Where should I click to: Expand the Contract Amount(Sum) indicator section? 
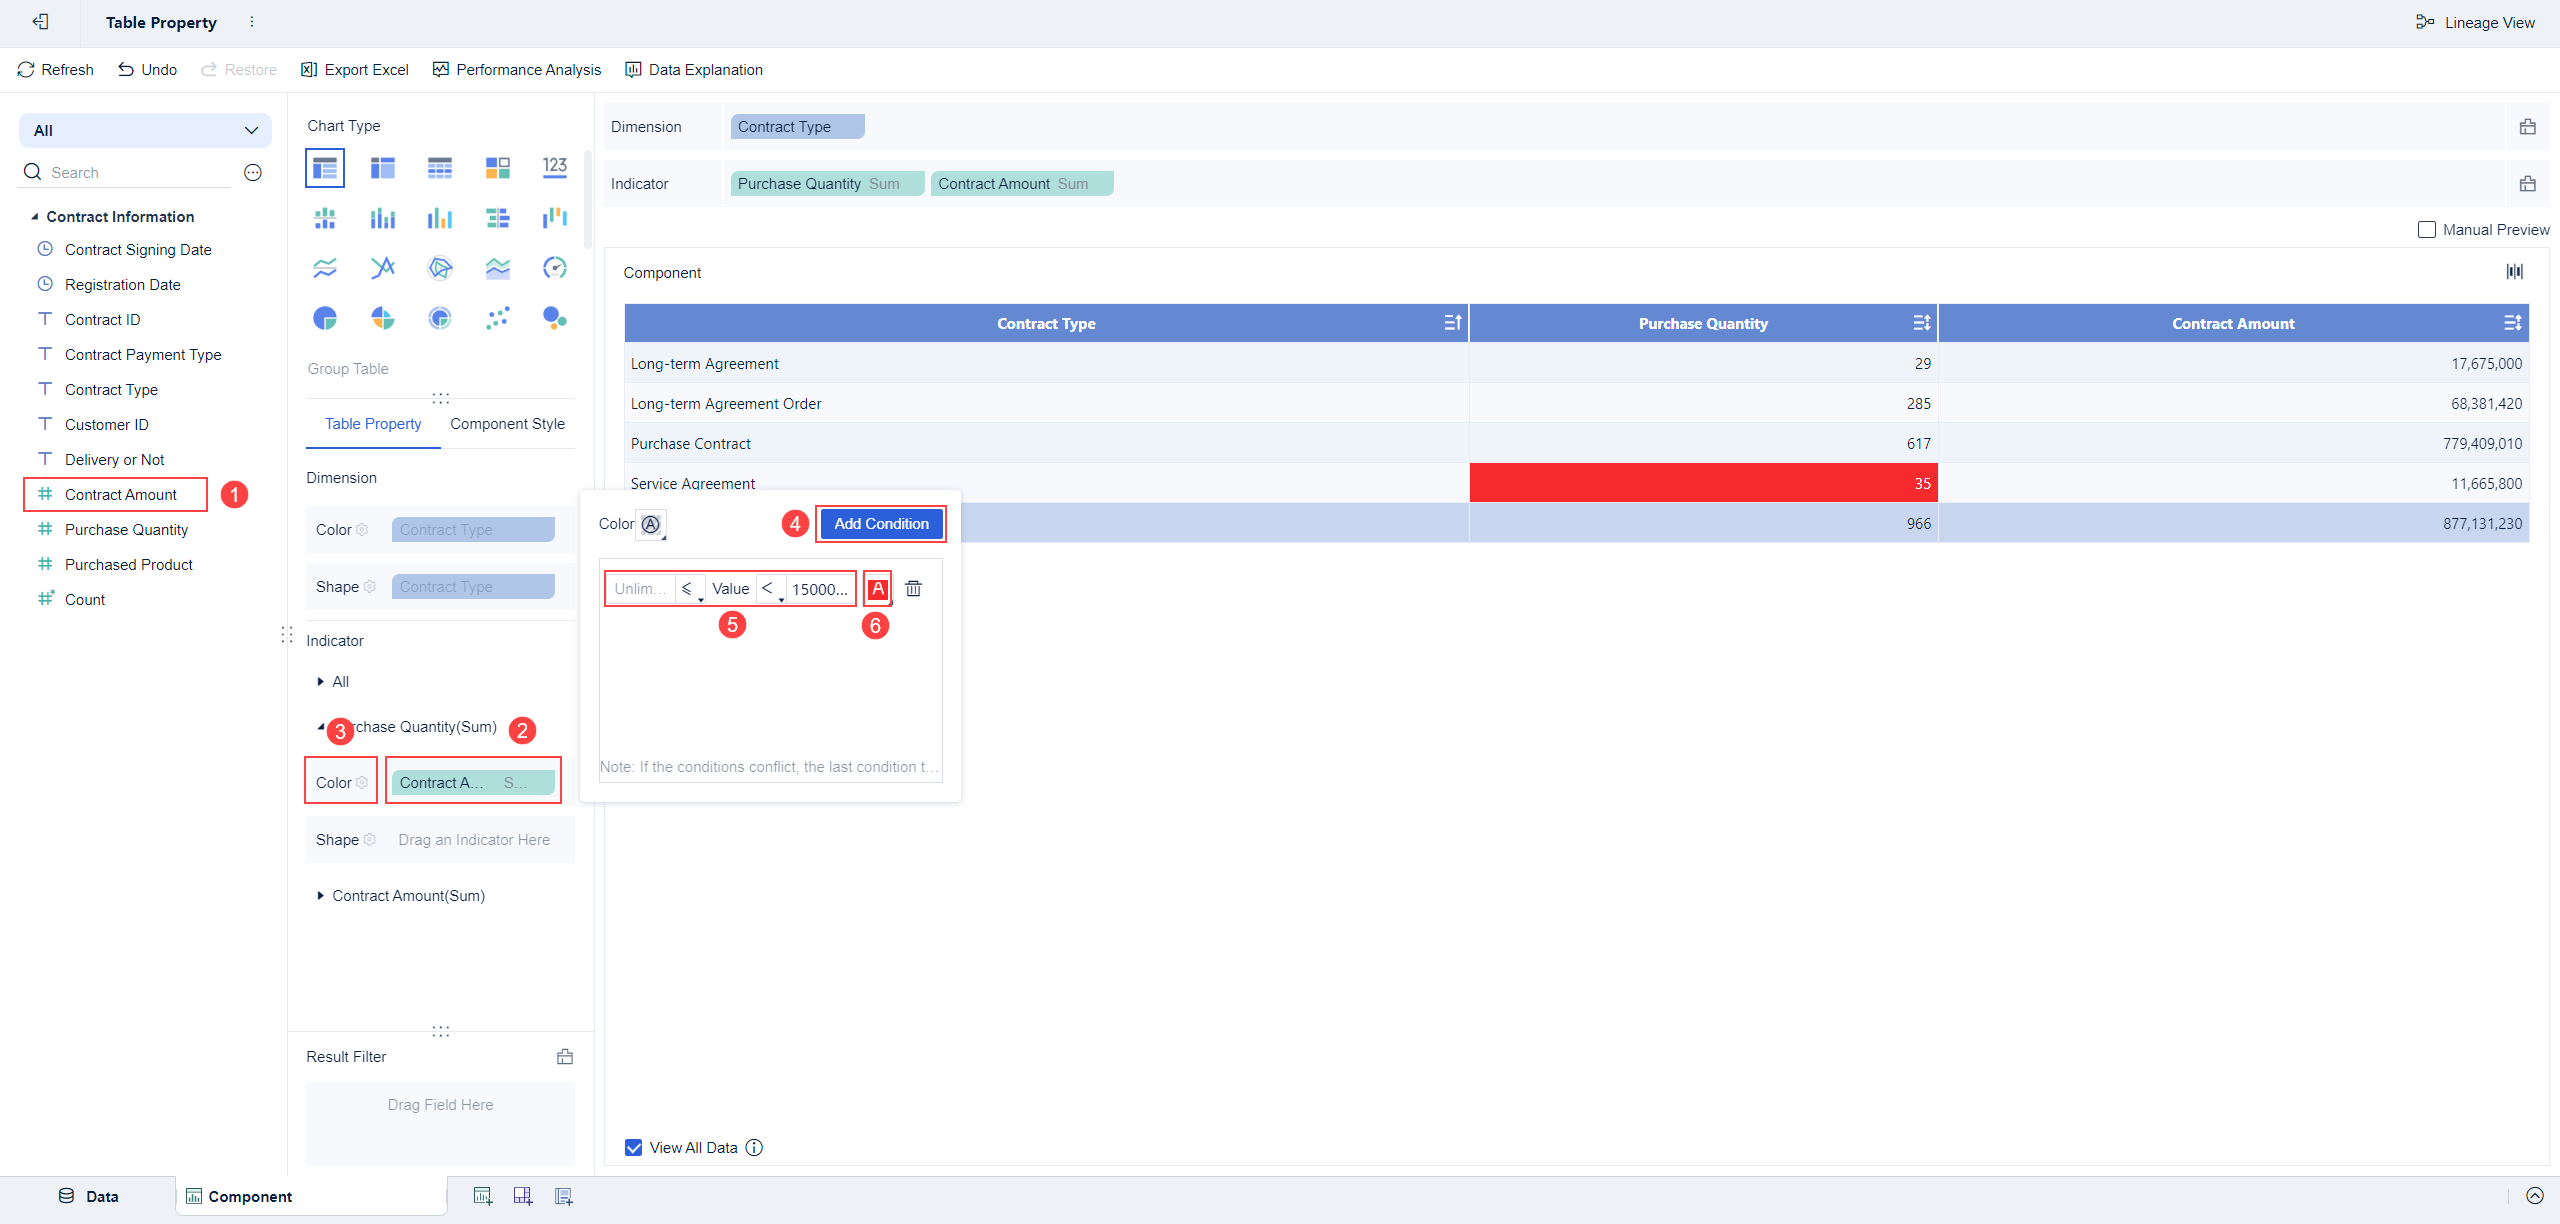point(321,896)
